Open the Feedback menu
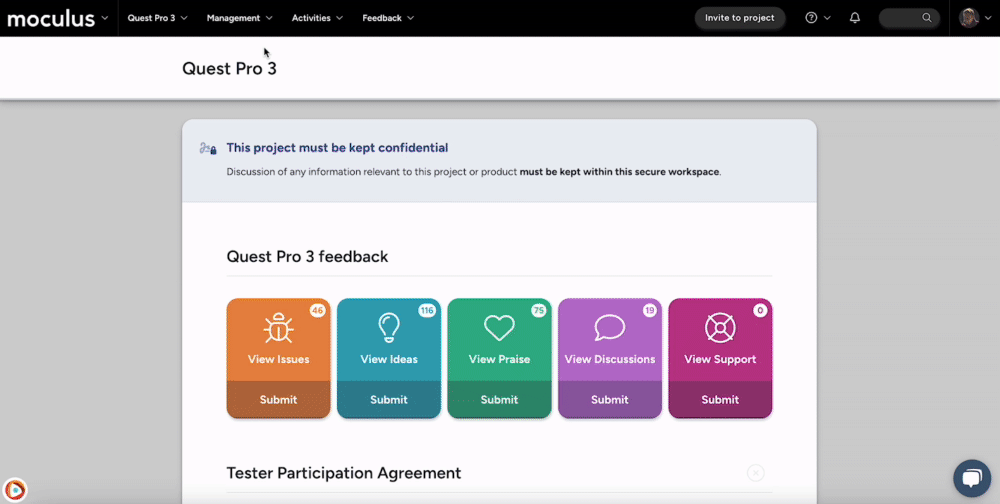Image resolution: width=1000 pixels, height=504 pixels. (388, 18)
